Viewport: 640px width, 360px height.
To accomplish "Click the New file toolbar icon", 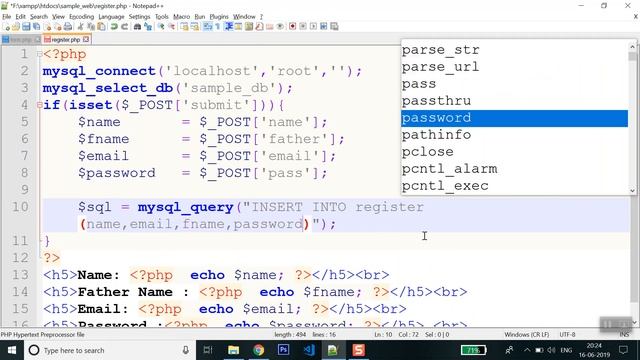I will (7, 27).
